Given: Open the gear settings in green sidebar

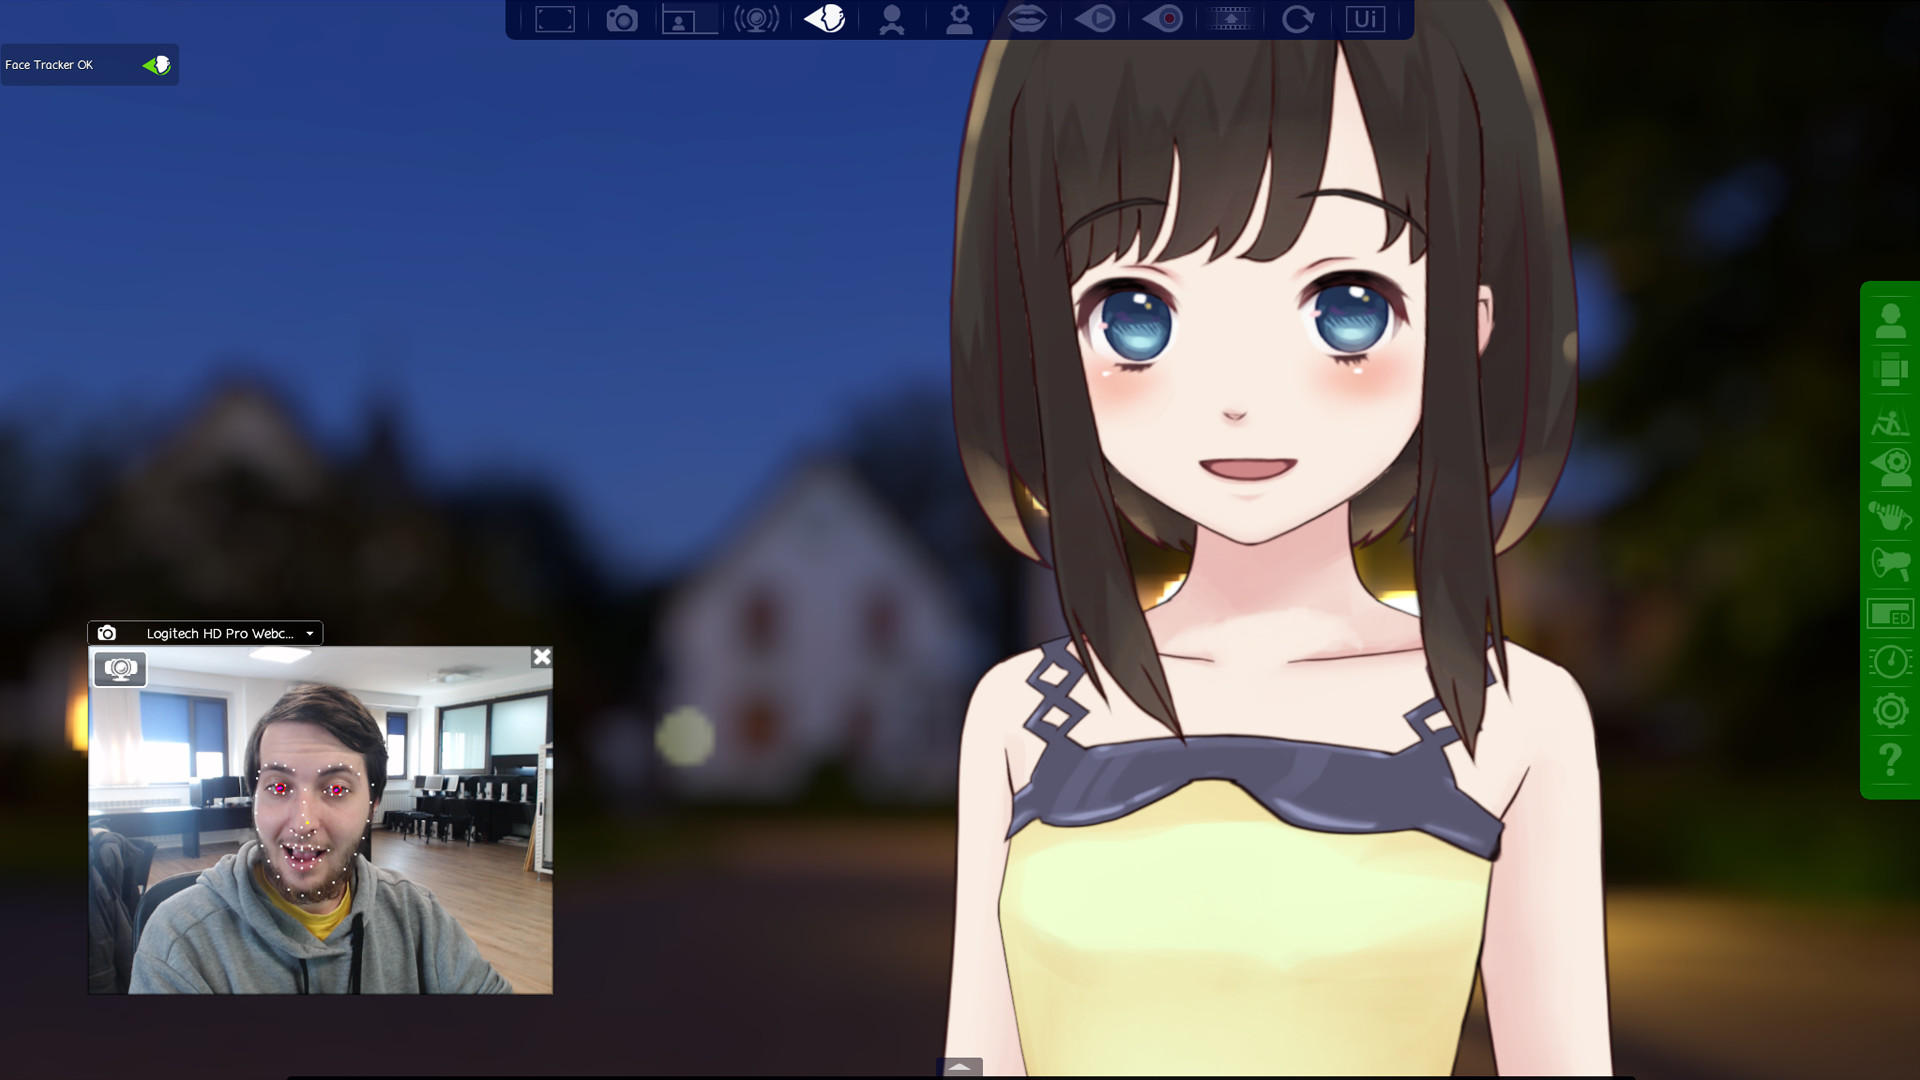Looking at the screenshot, I should point(1889,711).
